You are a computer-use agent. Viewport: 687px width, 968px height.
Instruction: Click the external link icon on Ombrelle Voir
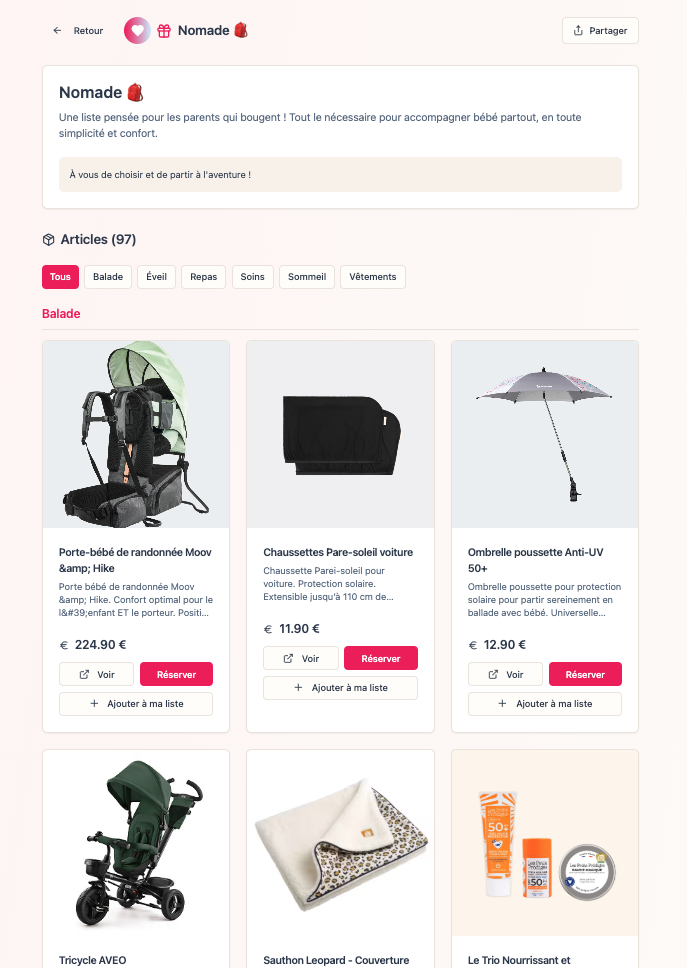[x=493, y=675]
